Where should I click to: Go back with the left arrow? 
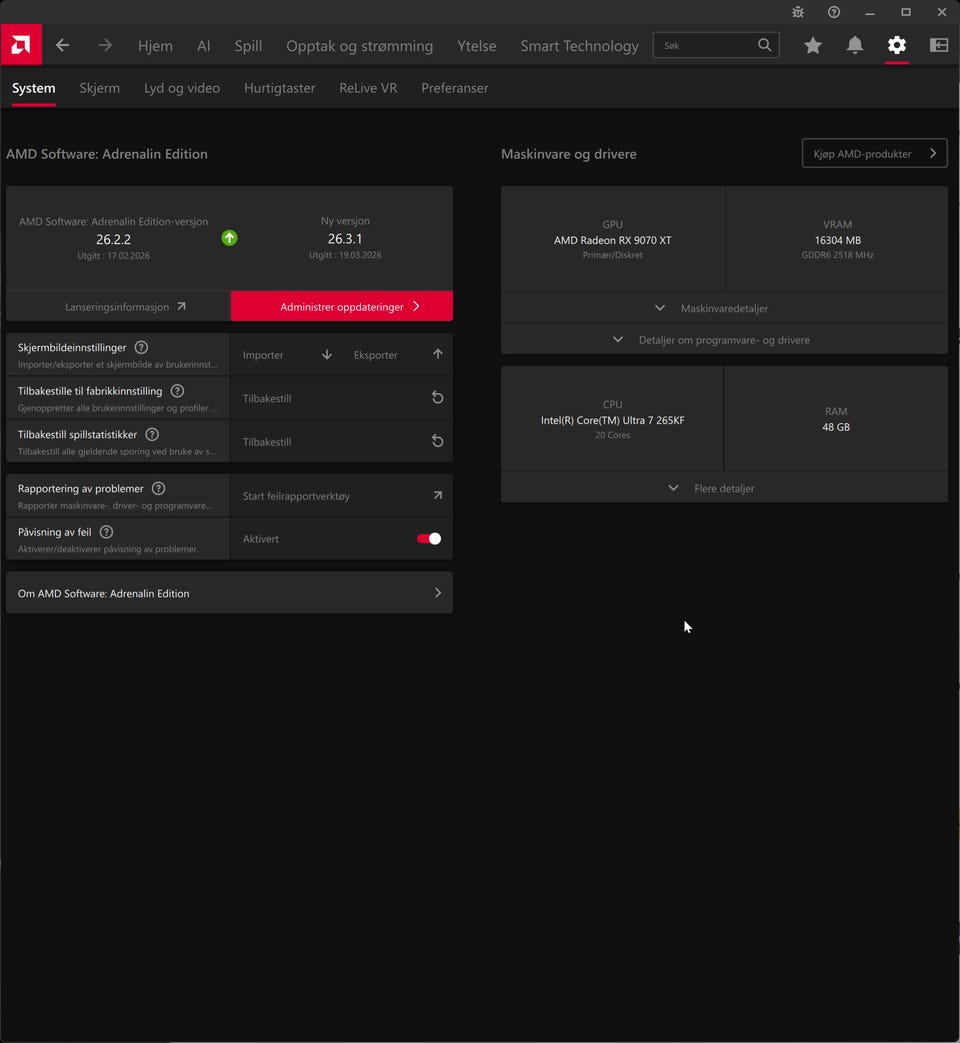coord(63,45)
